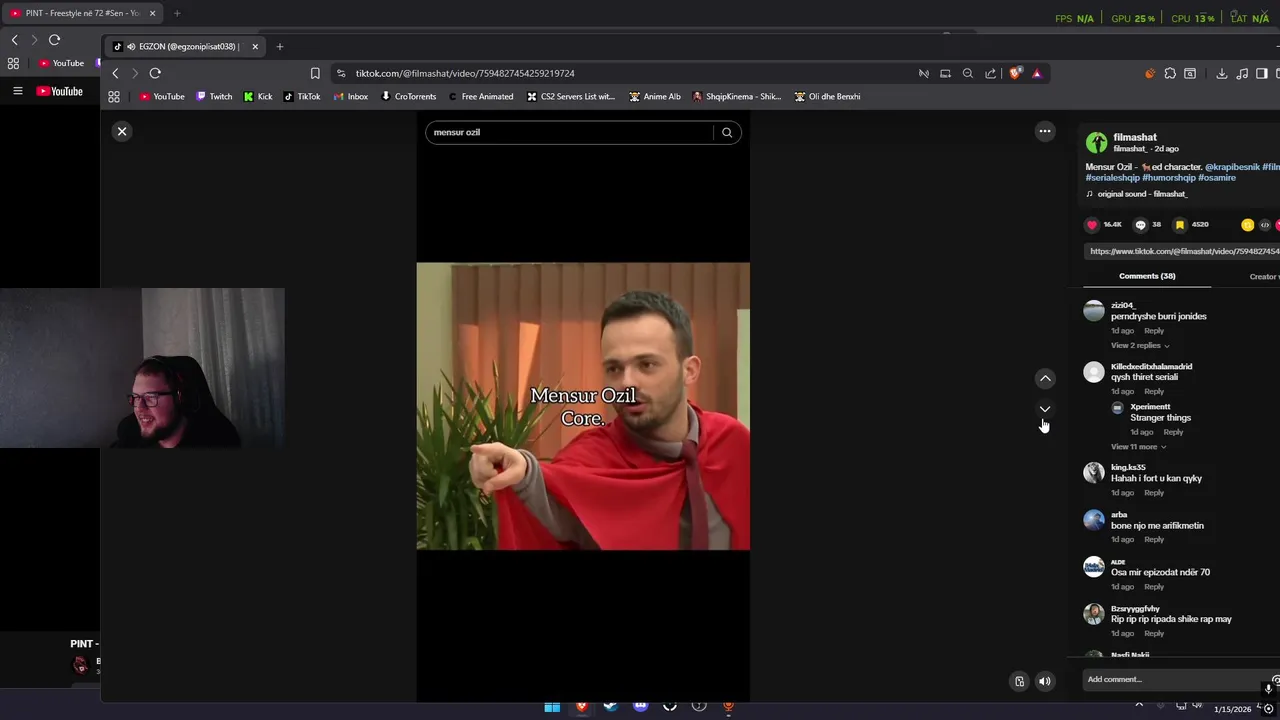Open Anime Alb bookmark
1280x720 pixels.
[x=655, y=97]
